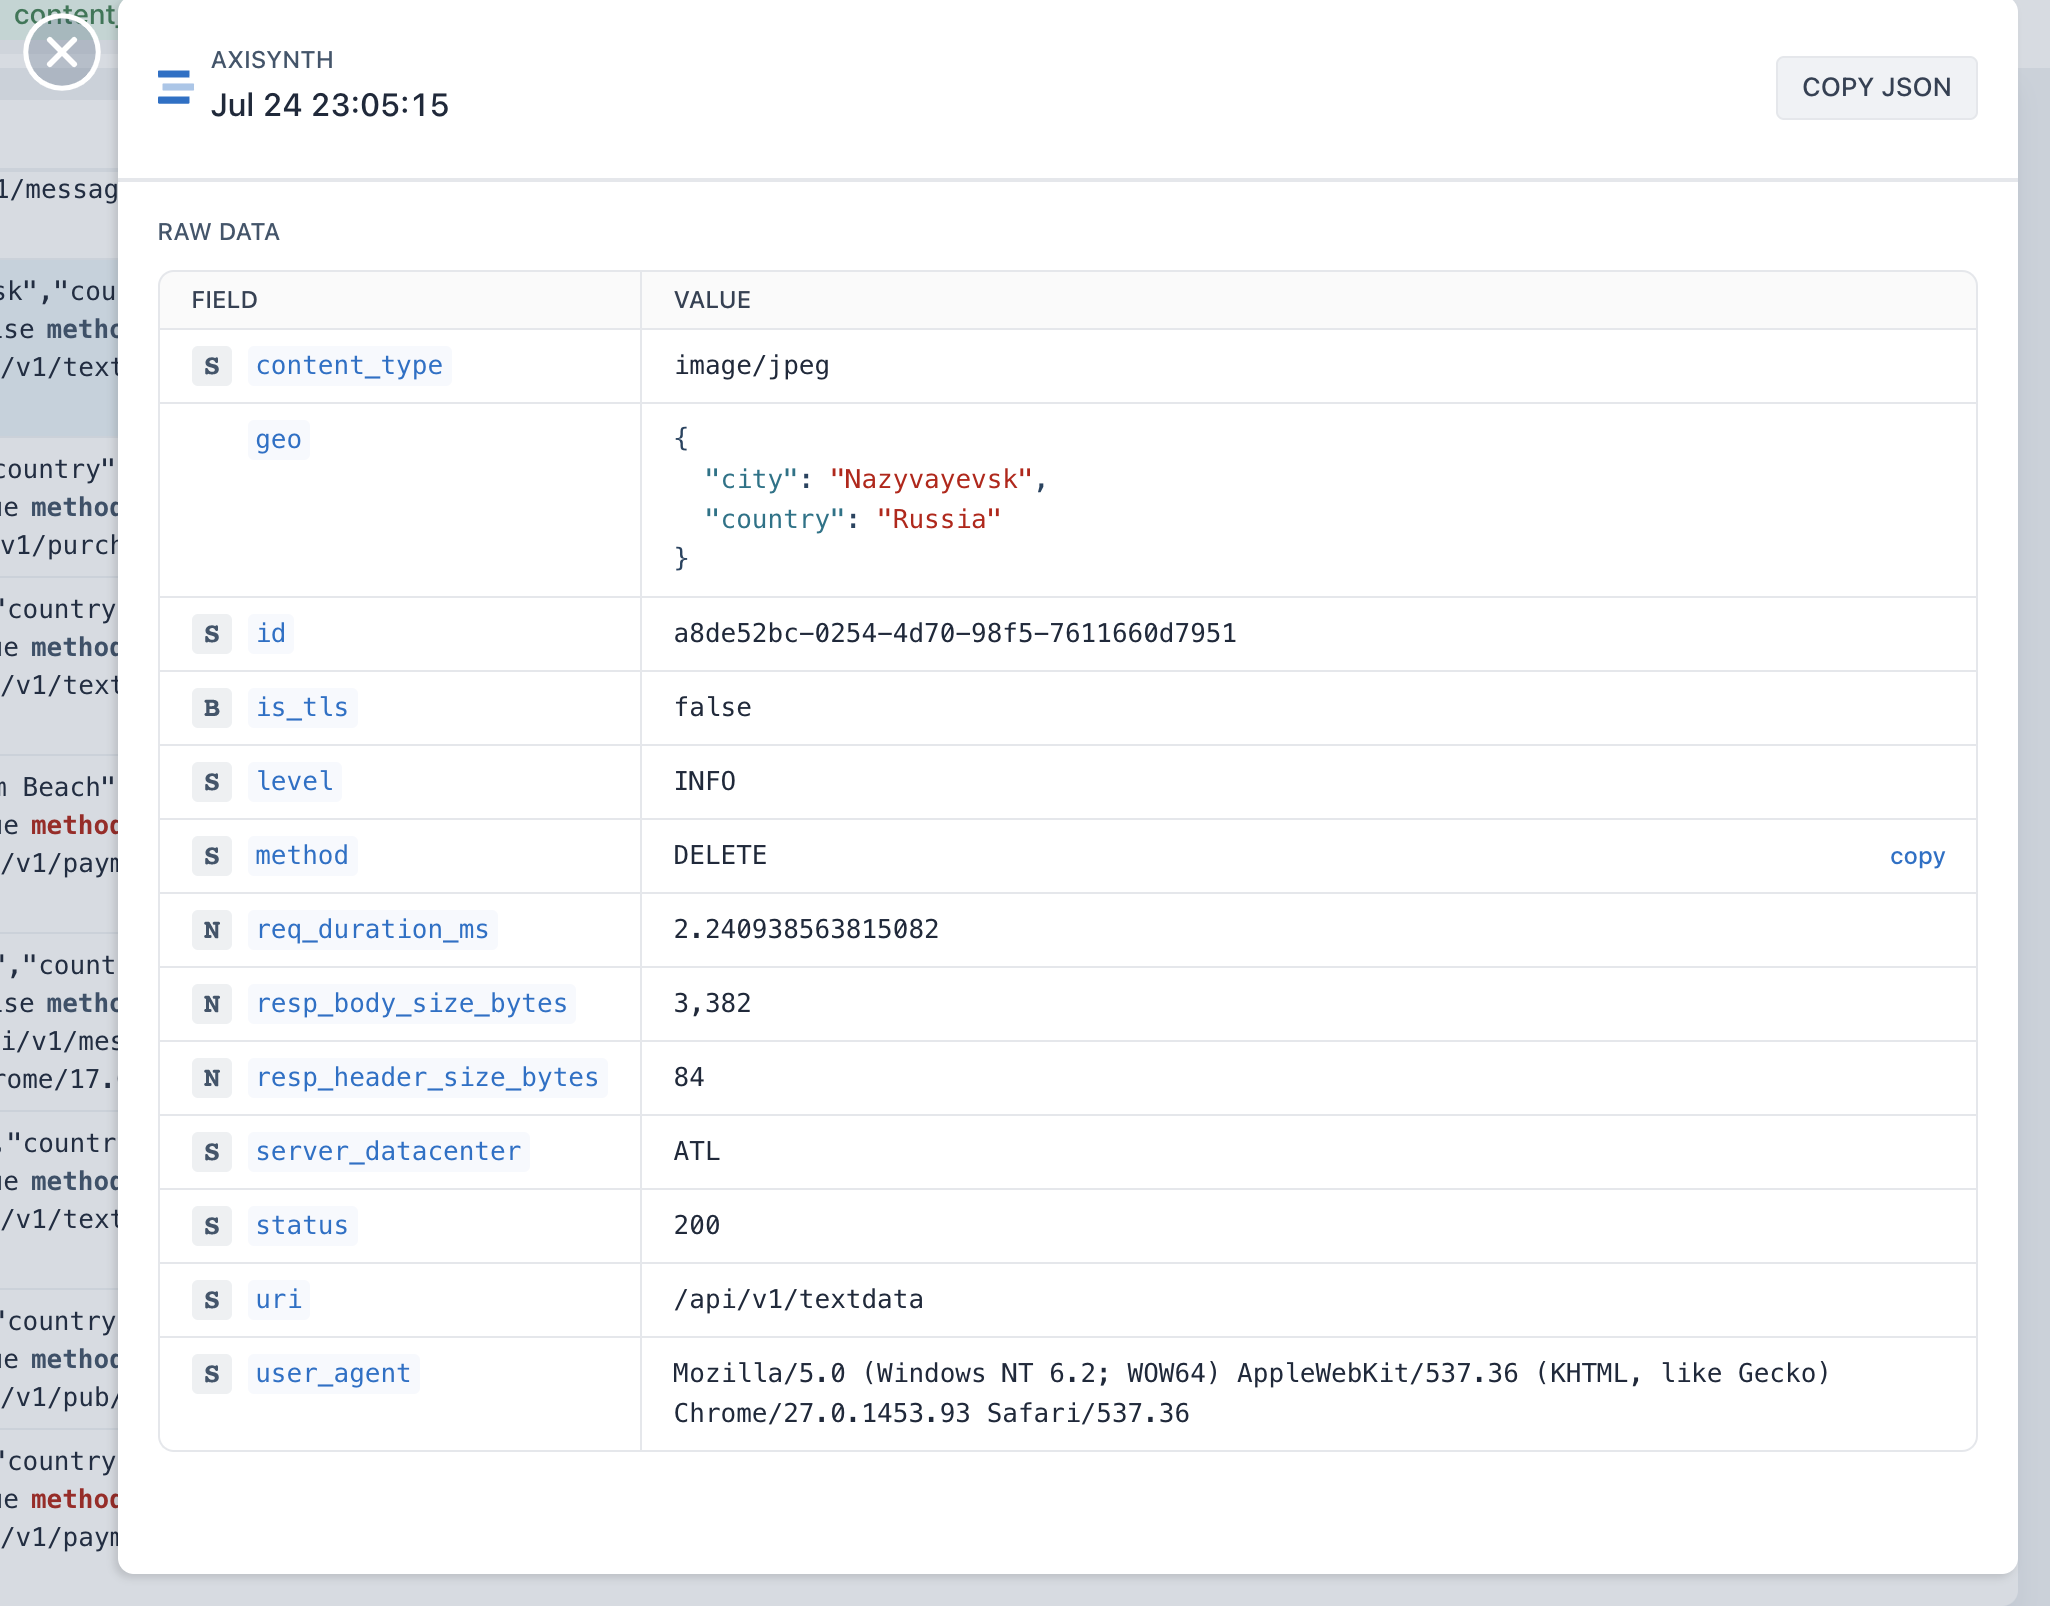This screenshot has height=1606, width=2050.
Task: Click the number type icon beside resp_body_size_bytes
Action: point(212,1004)
